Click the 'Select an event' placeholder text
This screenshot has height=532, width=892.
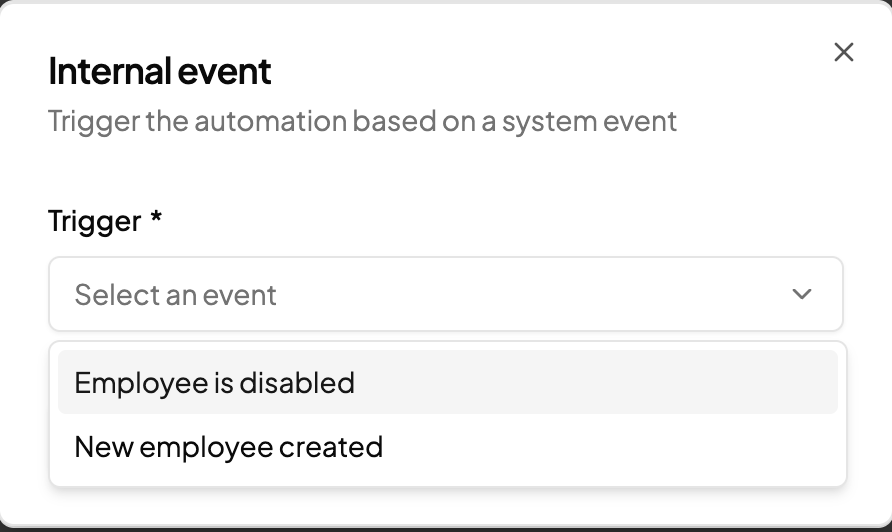(176, 295)
